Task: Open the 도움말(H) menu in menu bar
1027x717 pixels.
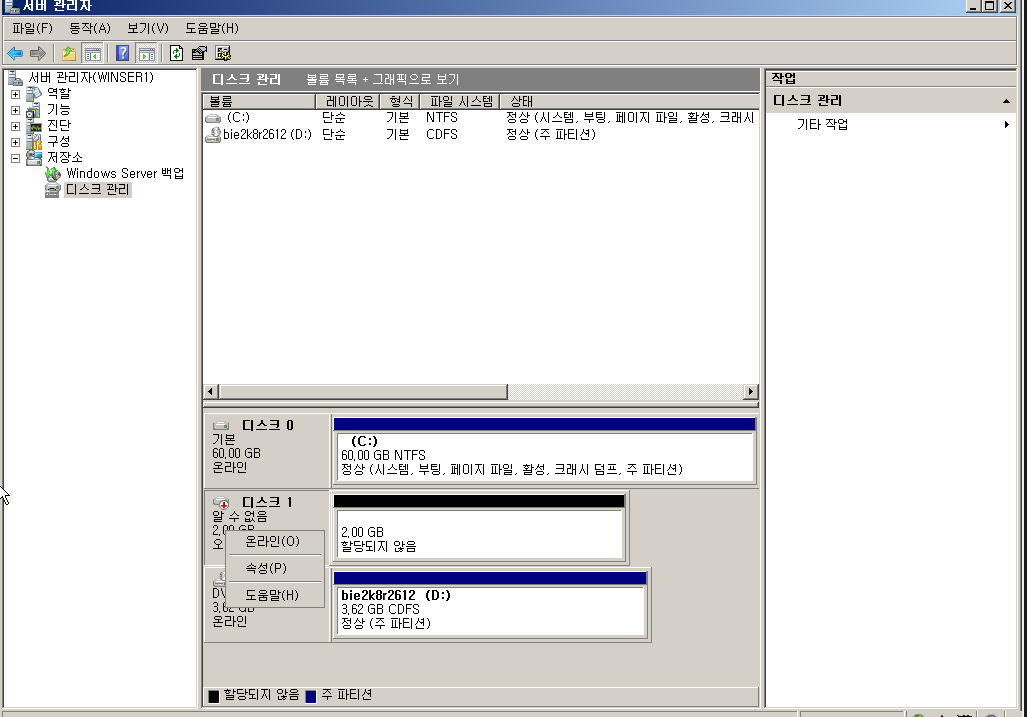Action: click(212, 28)
